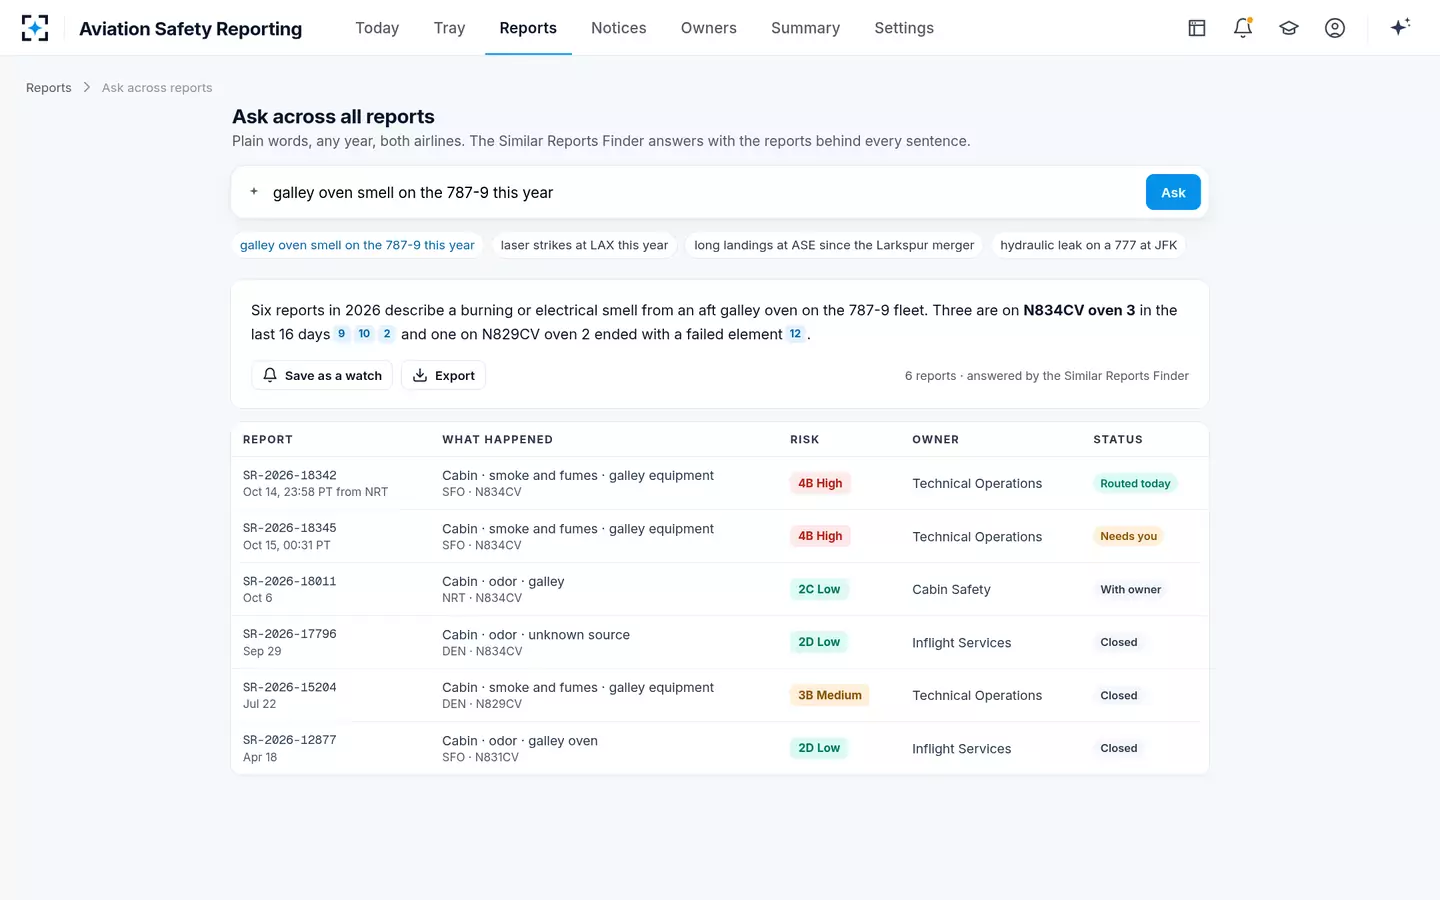Click the 'Routed today' status badge
Viewport: 1440px width, 900px height.
pos(1135,483)
